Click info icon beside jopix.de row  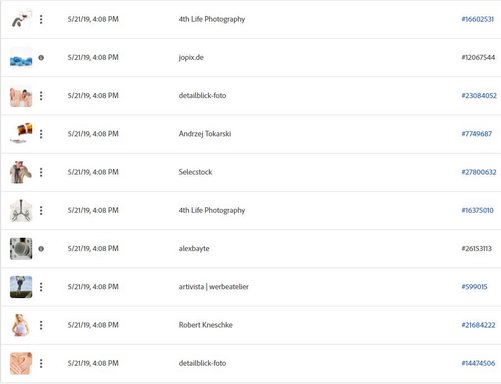41,58
